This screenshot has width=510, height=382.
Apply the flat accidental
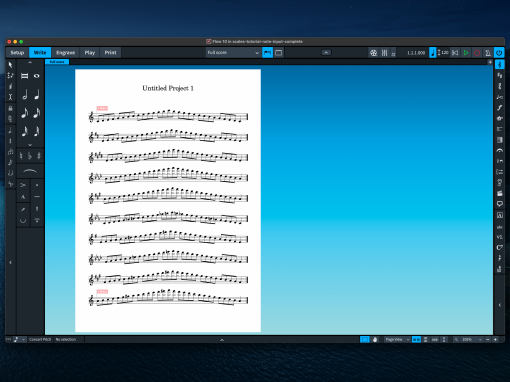30,156
